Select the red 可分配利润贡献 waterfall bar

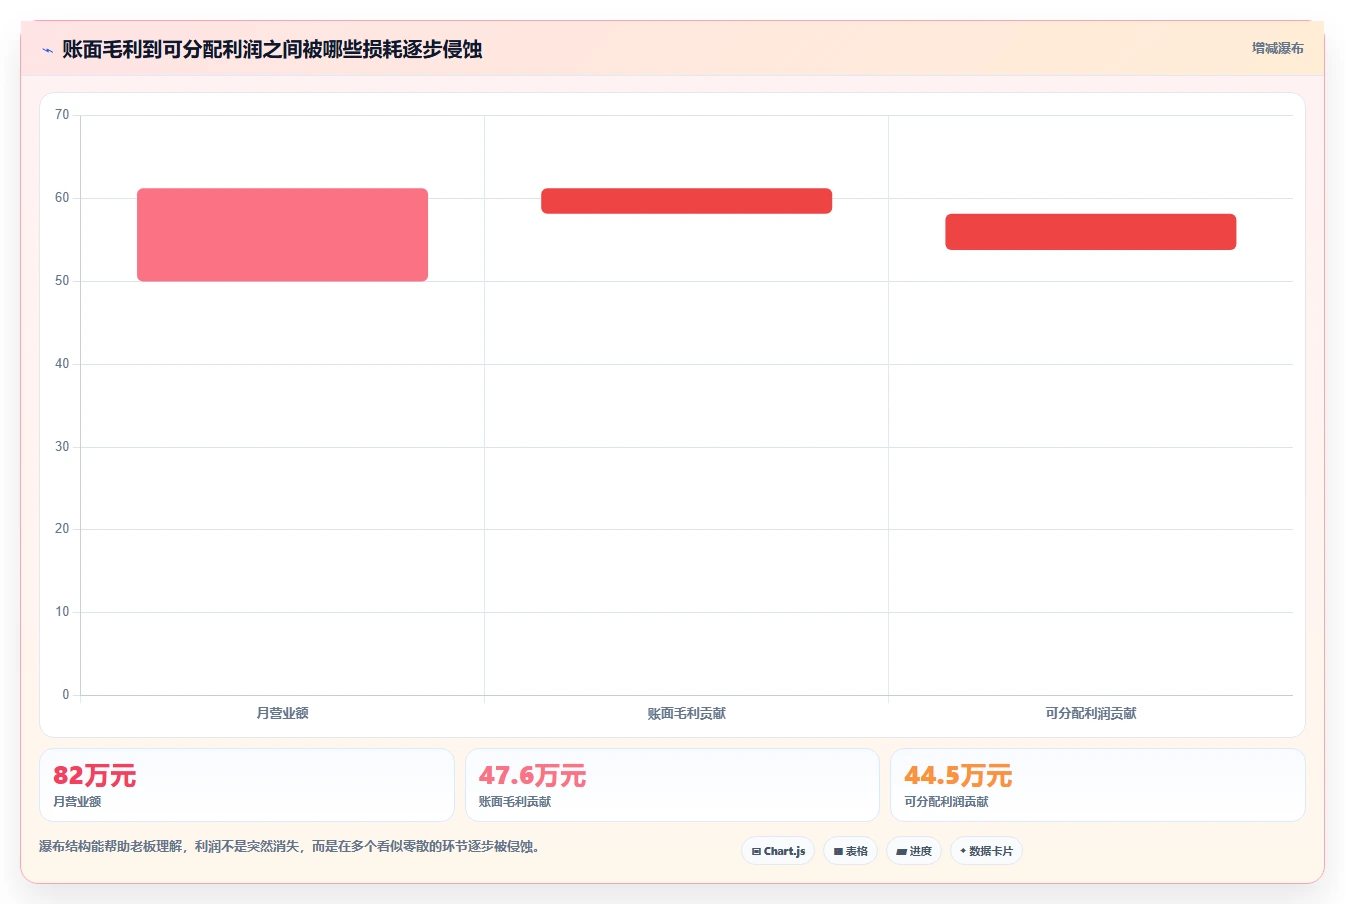point(1090,232)
